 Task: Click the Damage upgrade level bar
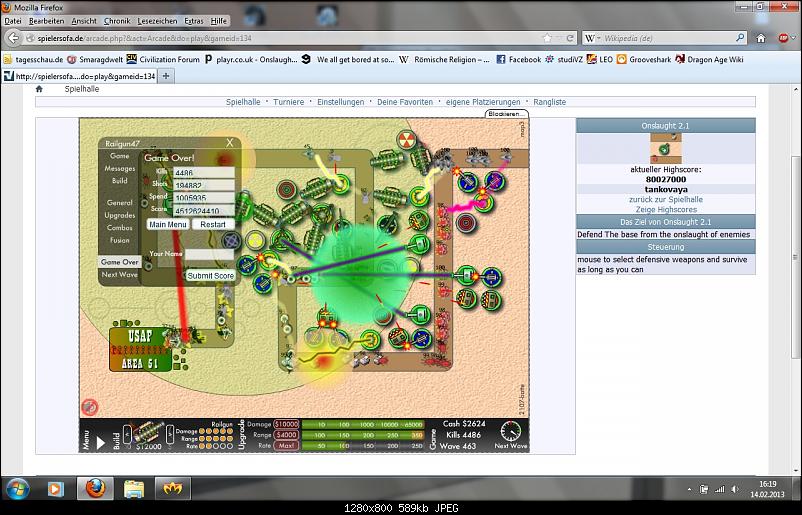pyautogui.click(x=363, y=424)
